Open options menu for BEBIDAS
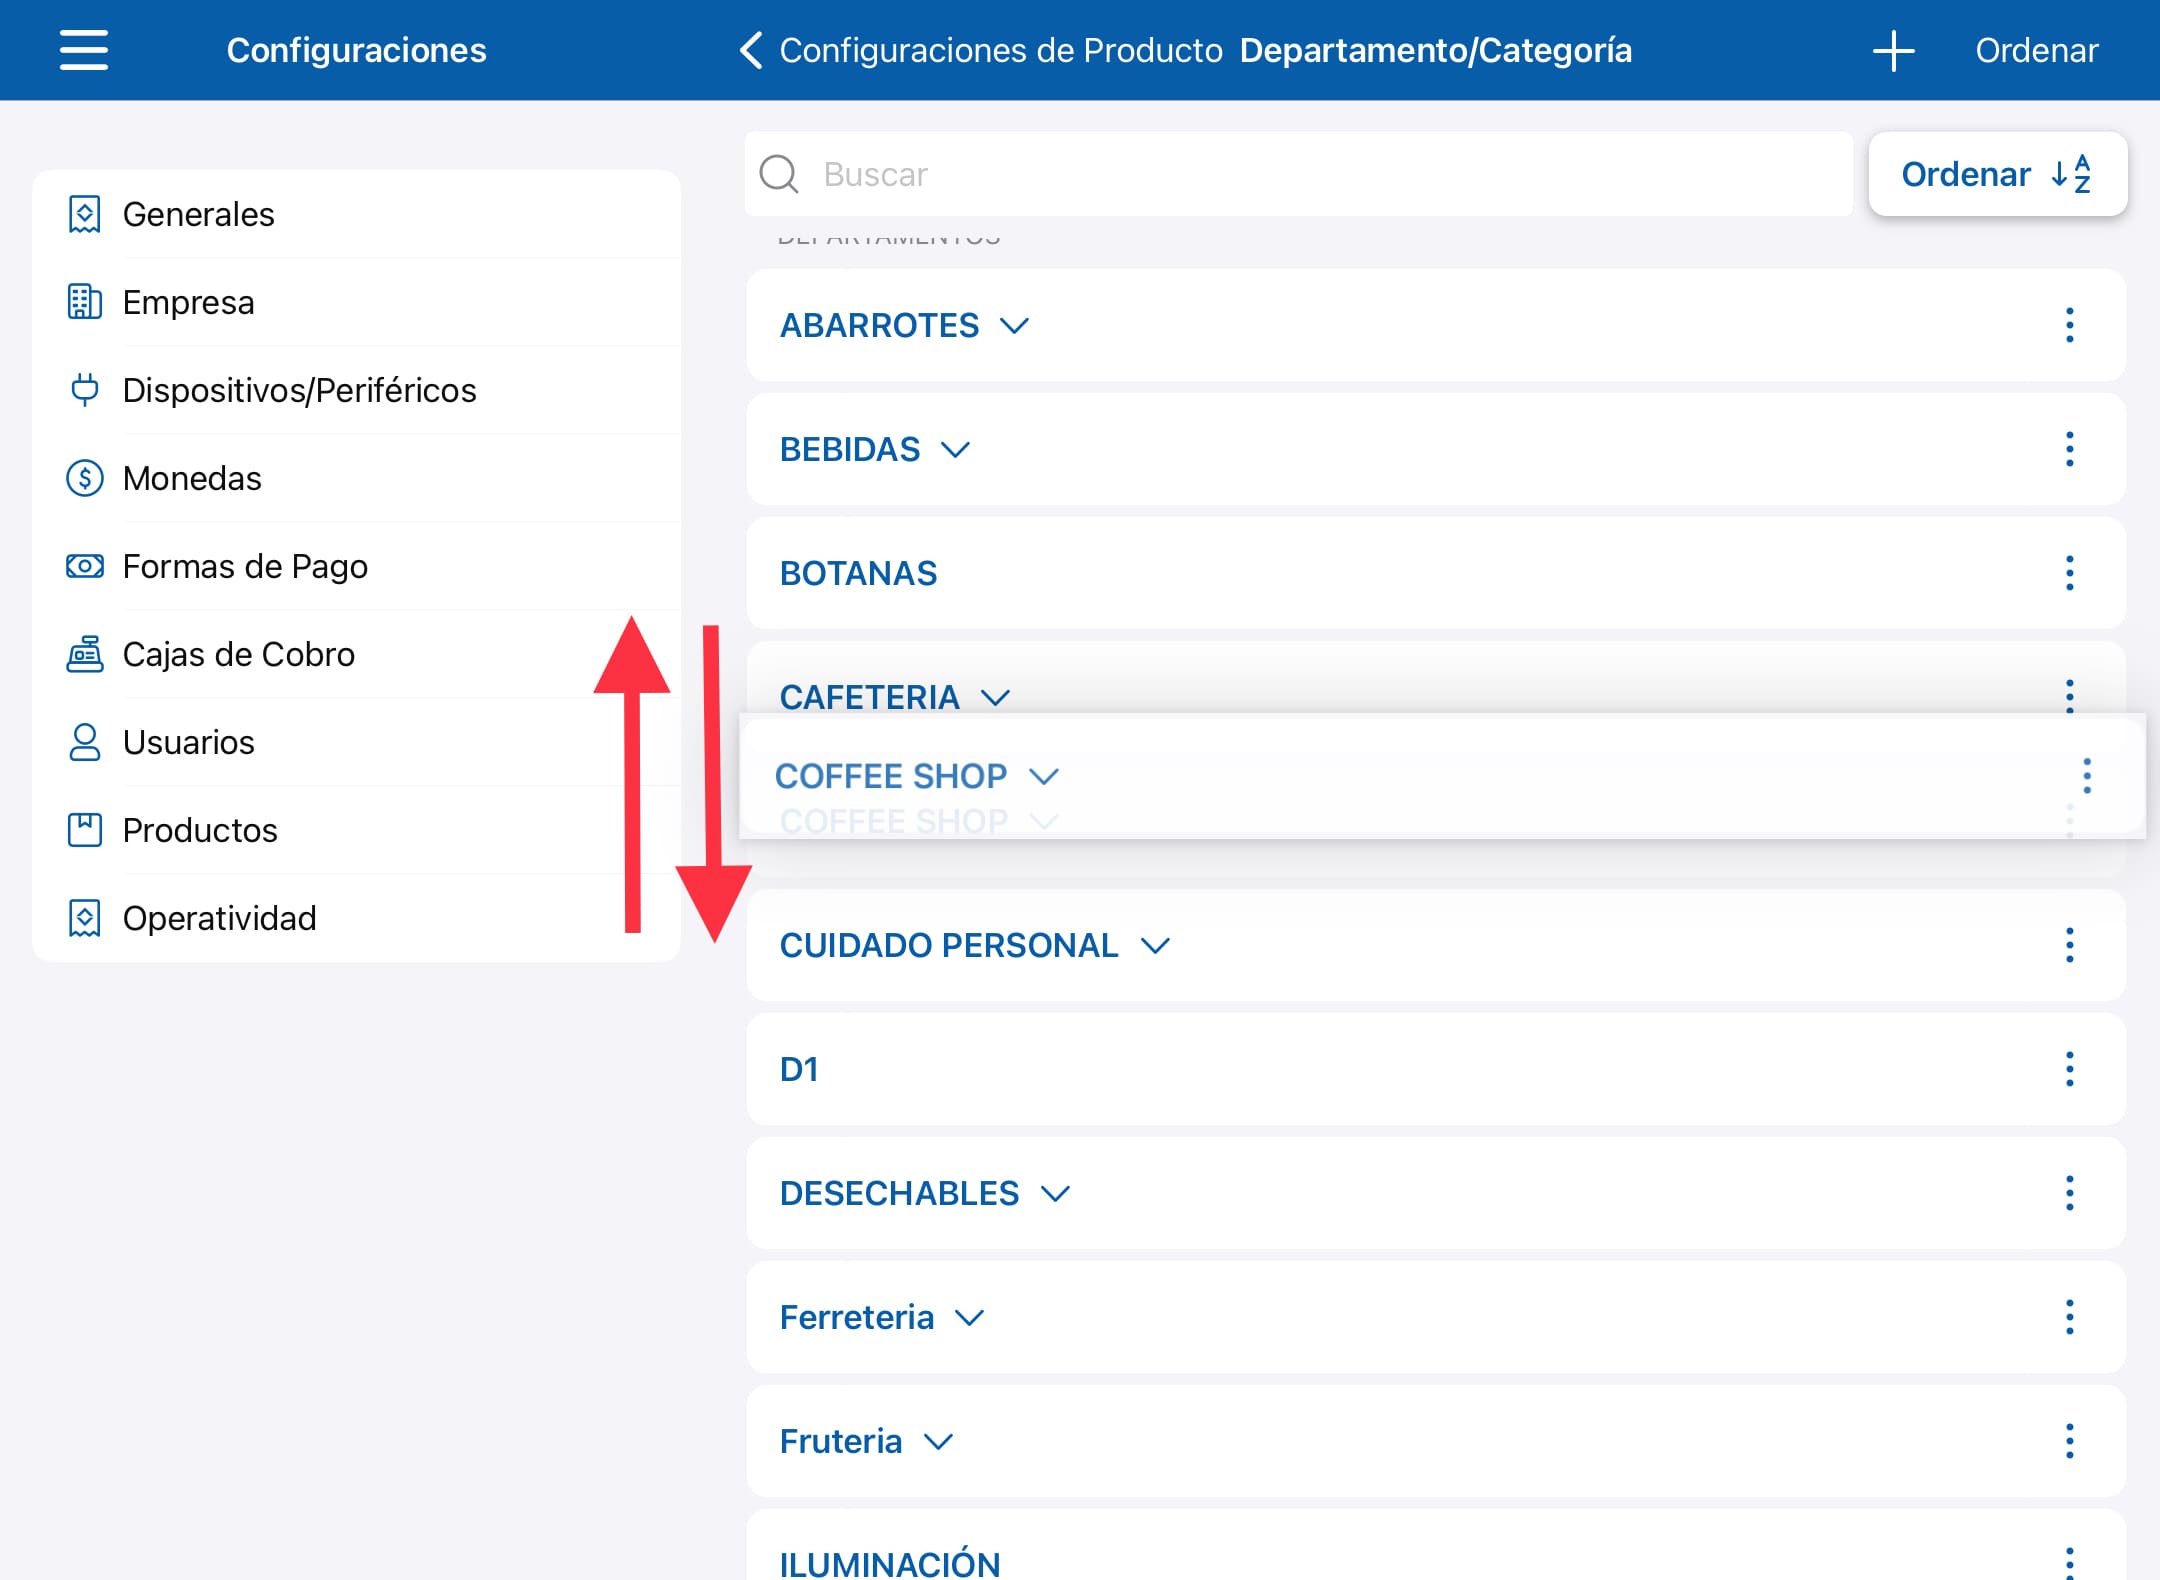The height and width of the screenshot is (1580, 2160). coord(2070,449)
